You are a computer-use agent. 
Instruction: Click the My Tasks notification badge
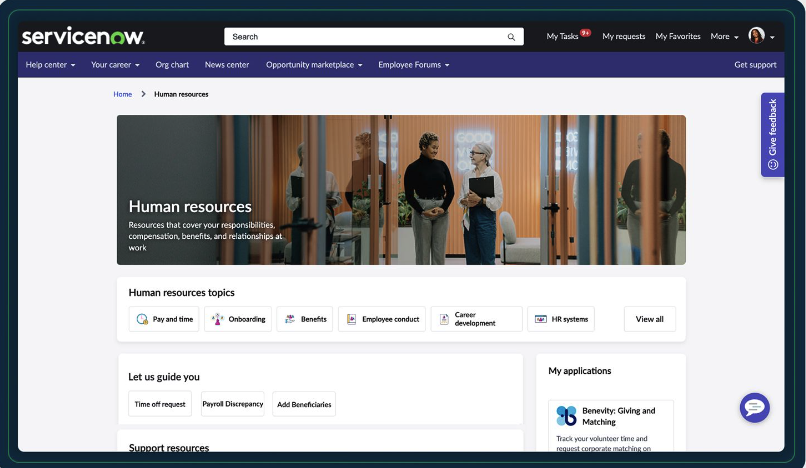pyautogui.click(x=585, y=32)
